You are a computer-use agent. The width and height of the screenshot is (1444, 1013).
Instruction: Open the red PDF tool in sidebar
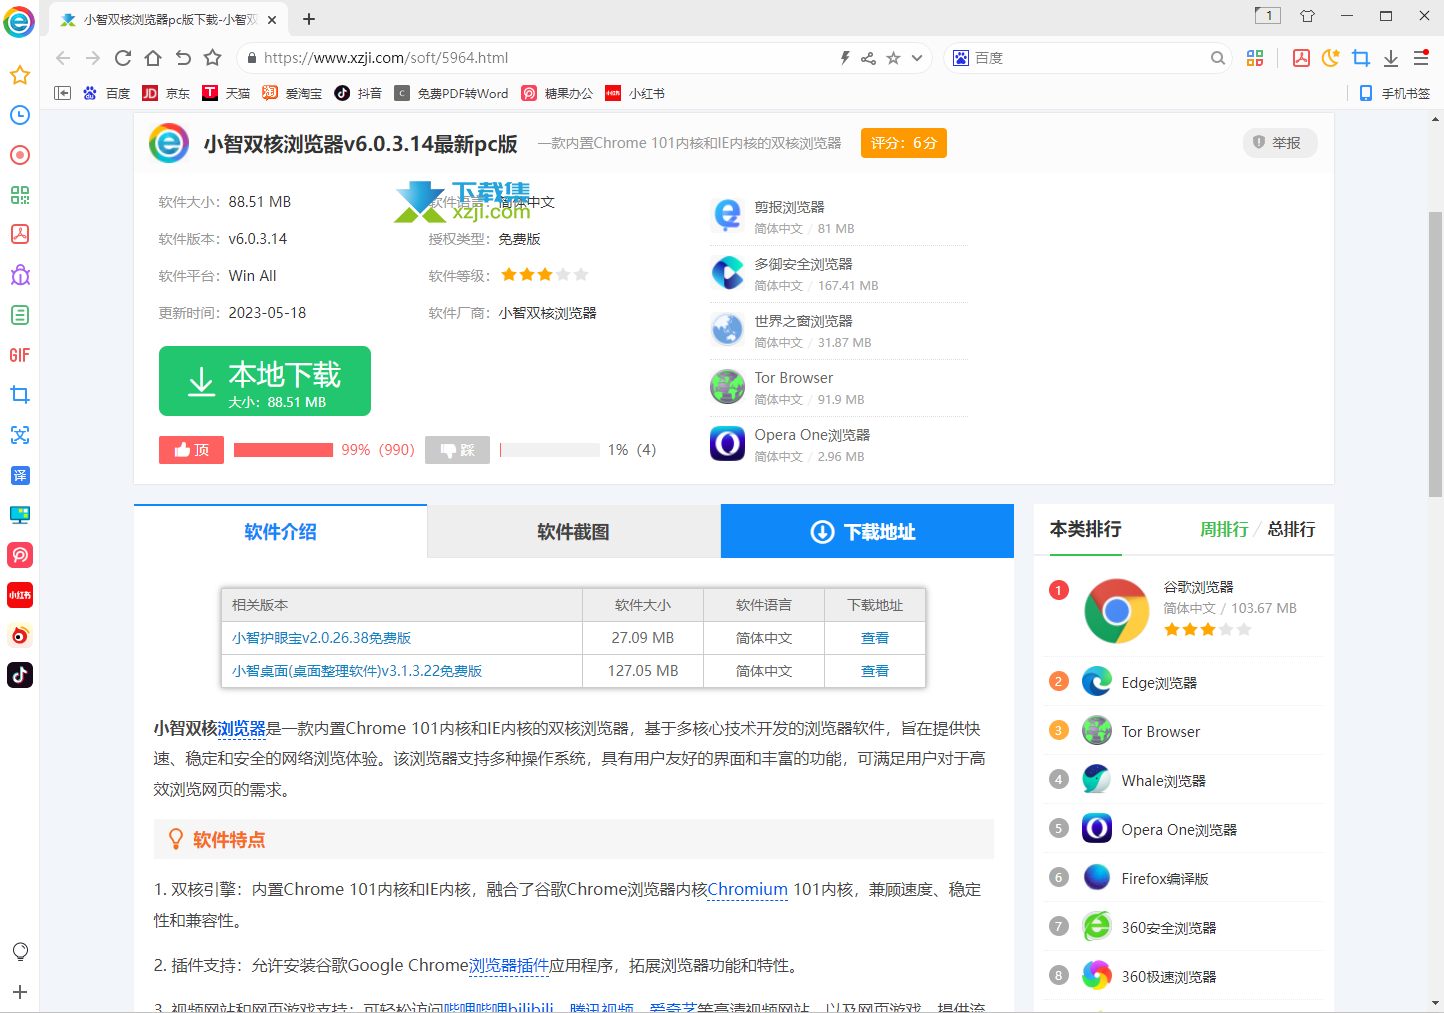coord(19,234)
